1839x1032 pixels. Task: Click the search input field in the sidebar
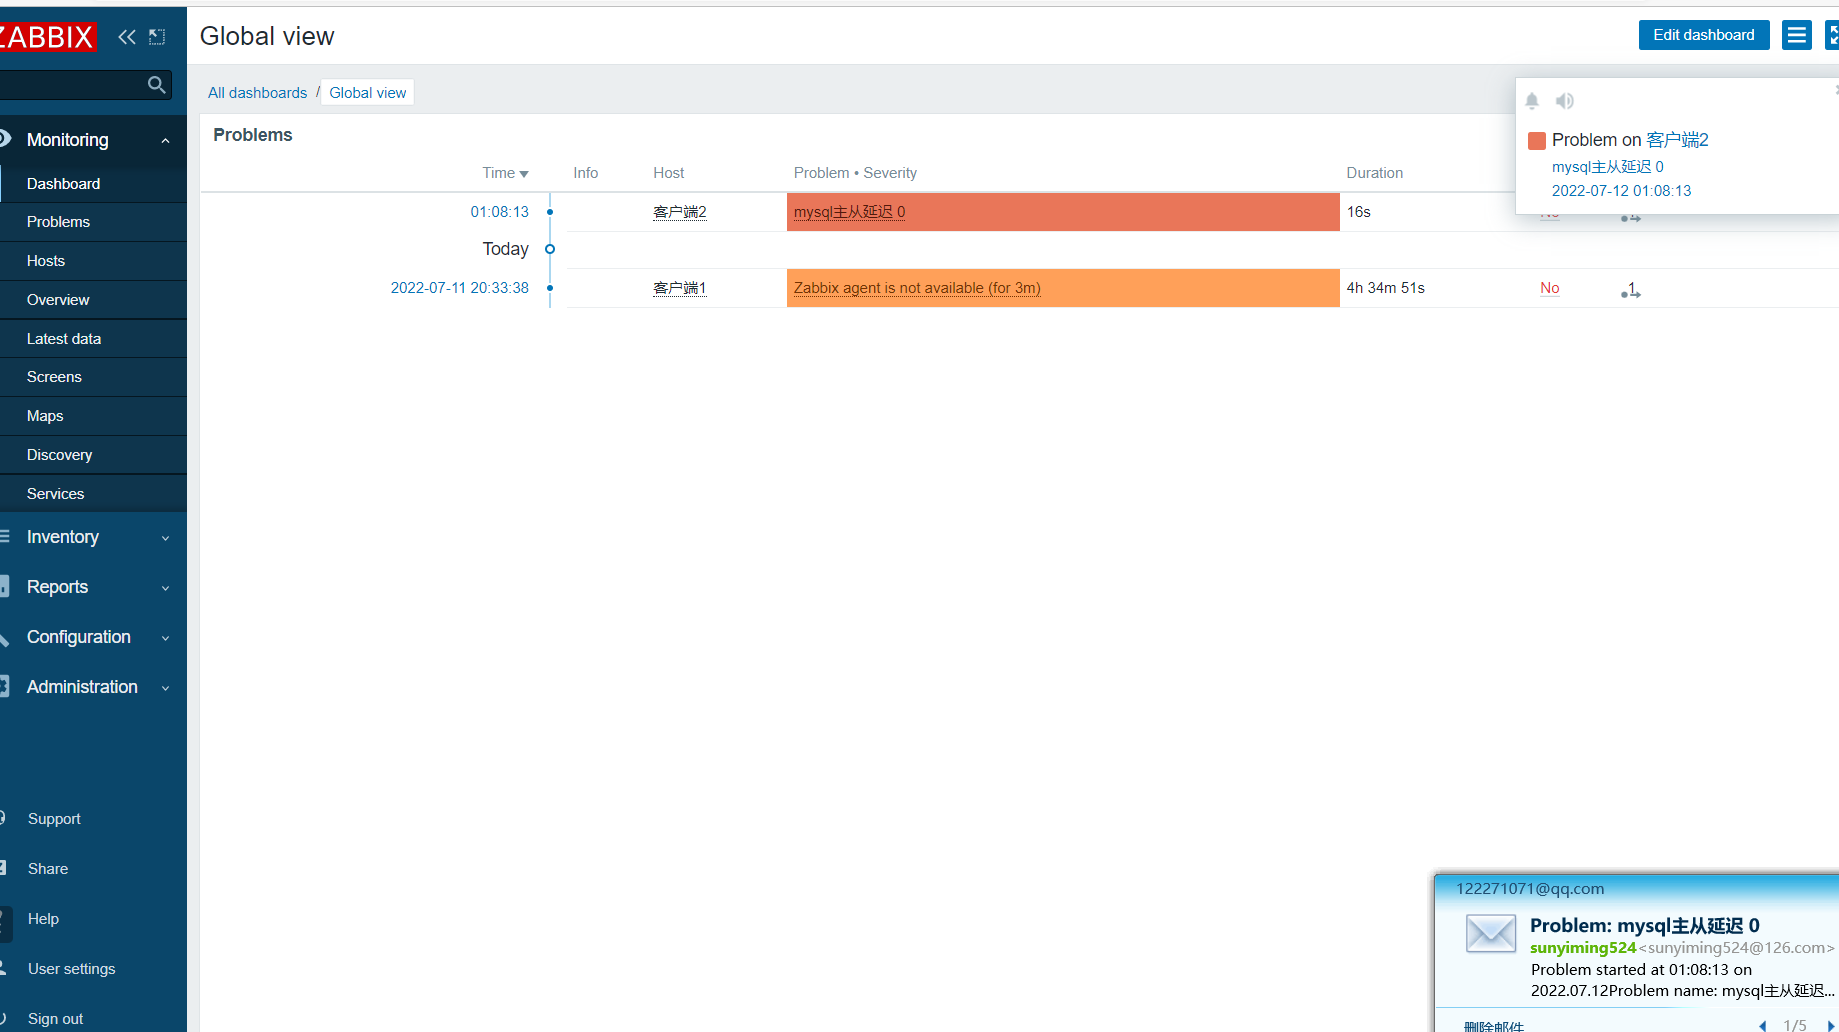coord(72,85)
